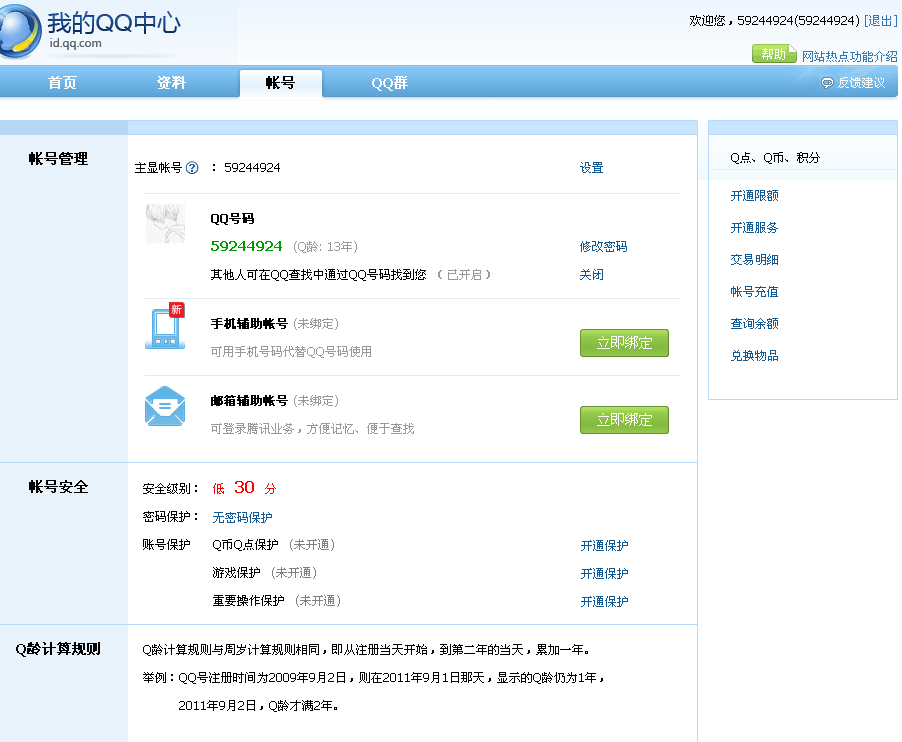Click the 邮箱辅助帐号 heading text
The height and width of the screenshot is (742, 902).
click(249, 401)
